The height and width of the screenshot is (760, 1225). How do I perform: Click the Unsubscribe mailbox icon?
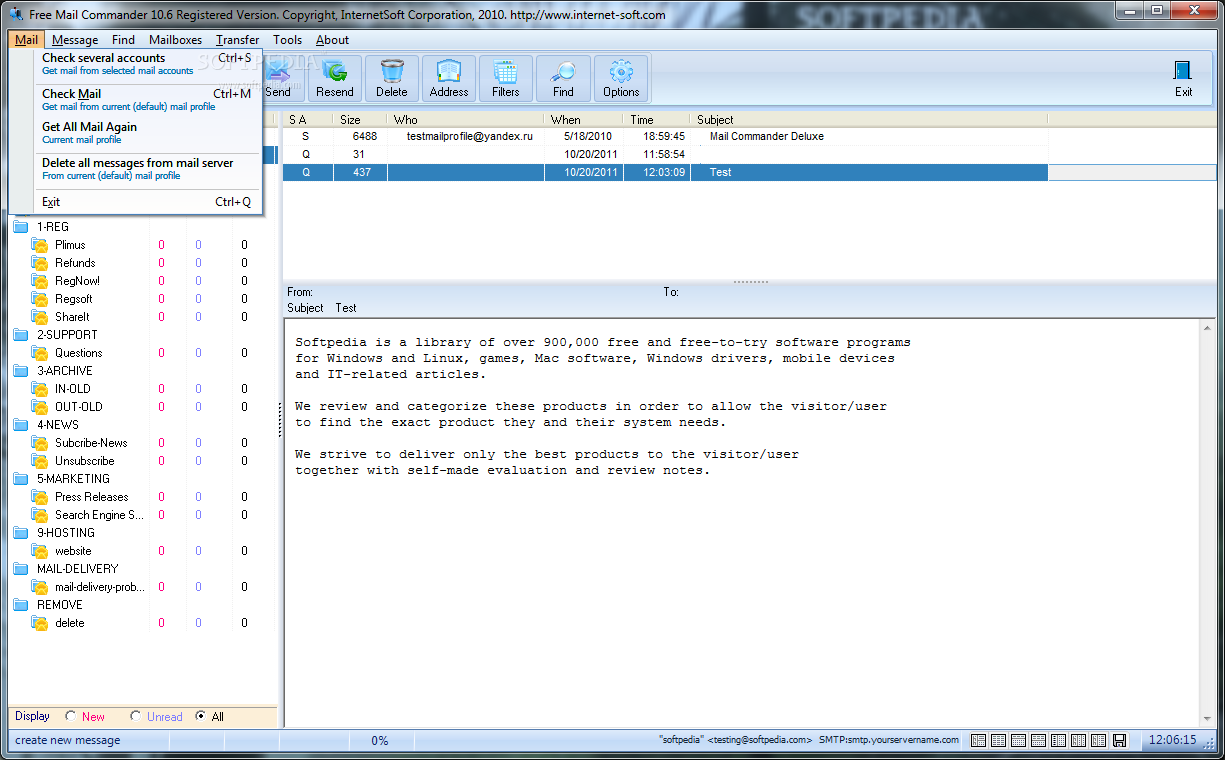(x=40, y=461)
